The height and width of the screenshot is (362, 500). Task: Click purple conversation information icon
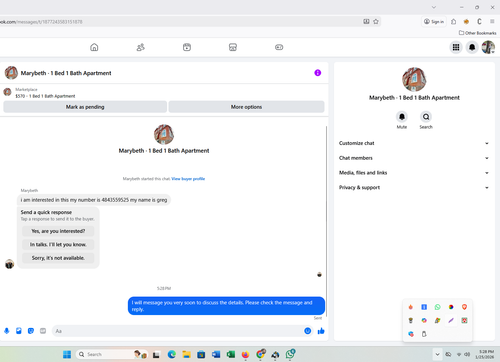tap(318, 73)
